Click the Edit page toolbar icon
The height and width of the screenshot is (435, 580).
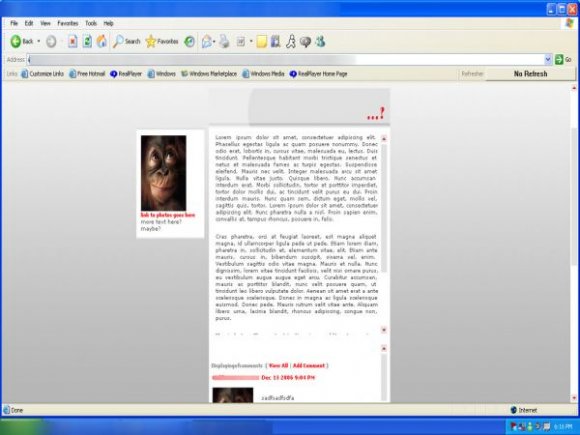point(240,41)
